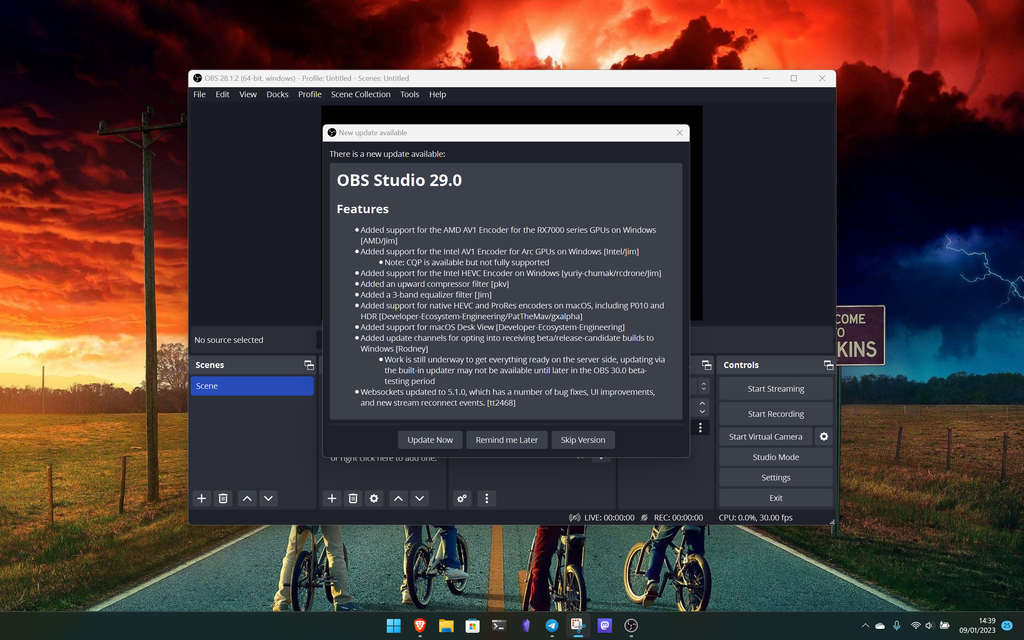This screenshot has height=640, width=1024.
Task: Start the Virtual Camera
Action: (767, 437)
